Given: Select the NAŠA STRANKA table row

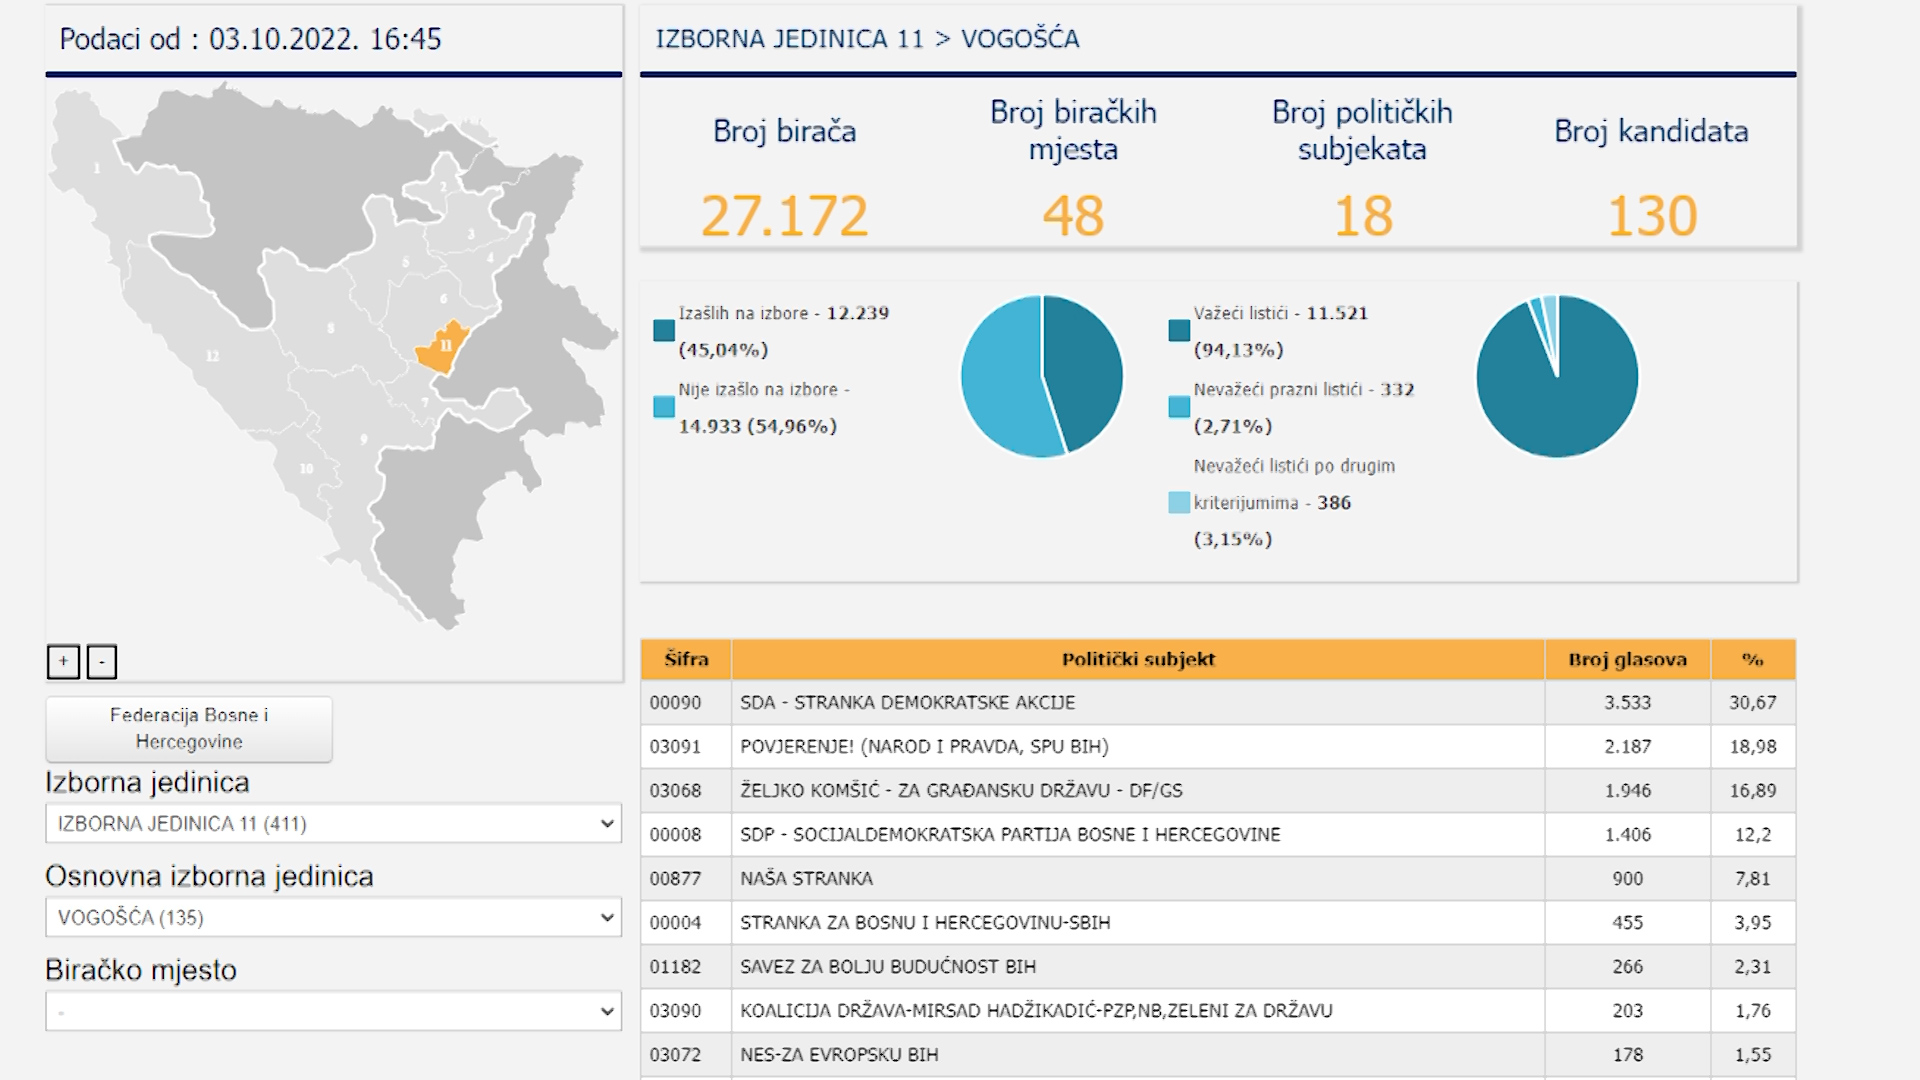Looking at the screenshot, I should coord(806,879).
